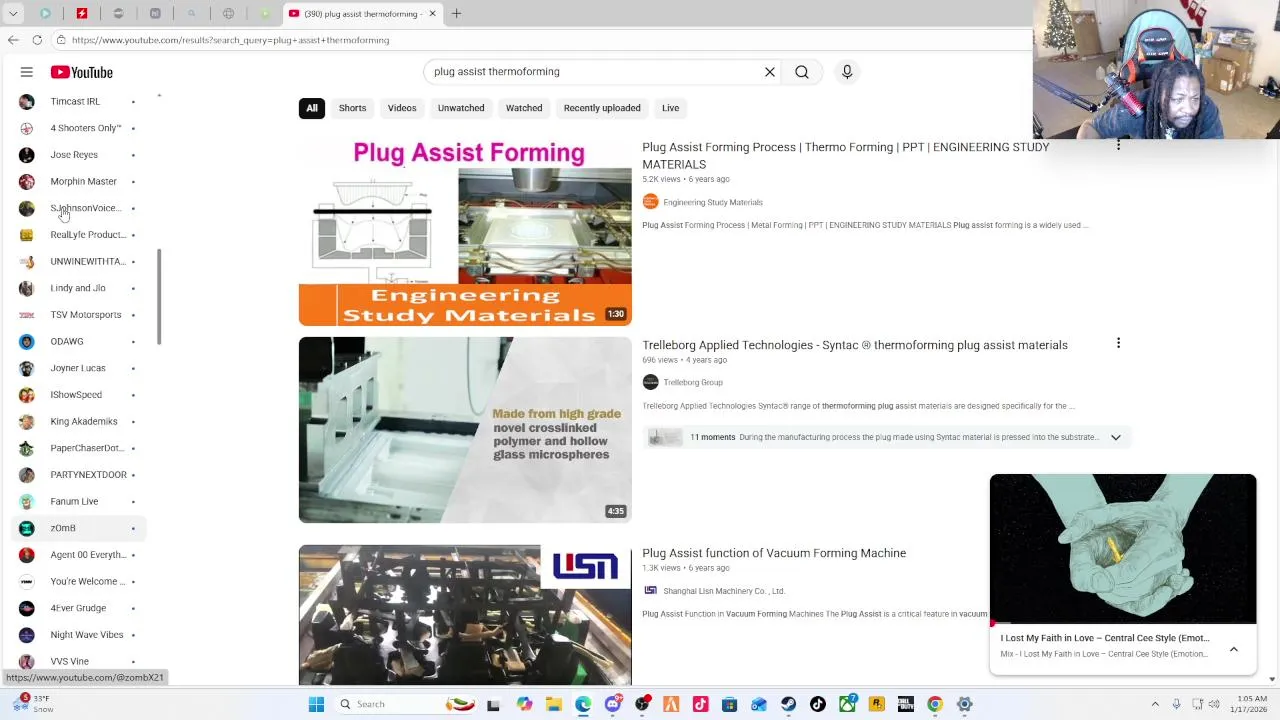Play LISN vacuum forming machine thumbnail
The width and height of the screenshot is (1280, 720).
tap(465, 615)
